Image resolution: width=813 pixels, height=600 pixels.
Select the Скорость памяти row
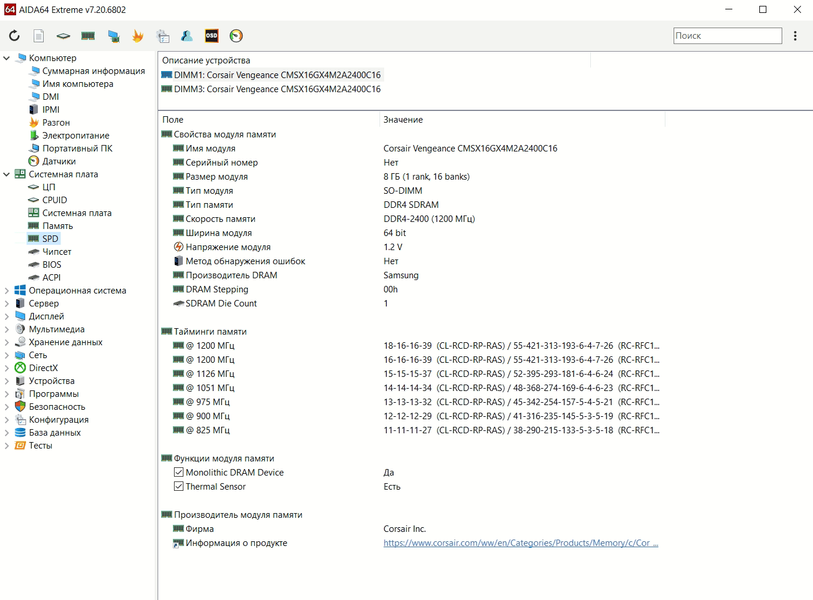click(412, 219)
